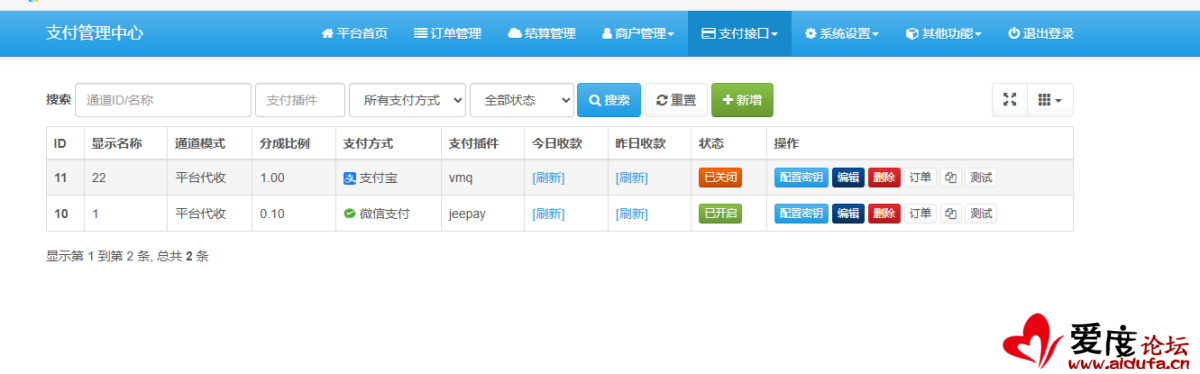Click the copy icon in row 11
1200x374 pixels.
click(x=951, y=178)
